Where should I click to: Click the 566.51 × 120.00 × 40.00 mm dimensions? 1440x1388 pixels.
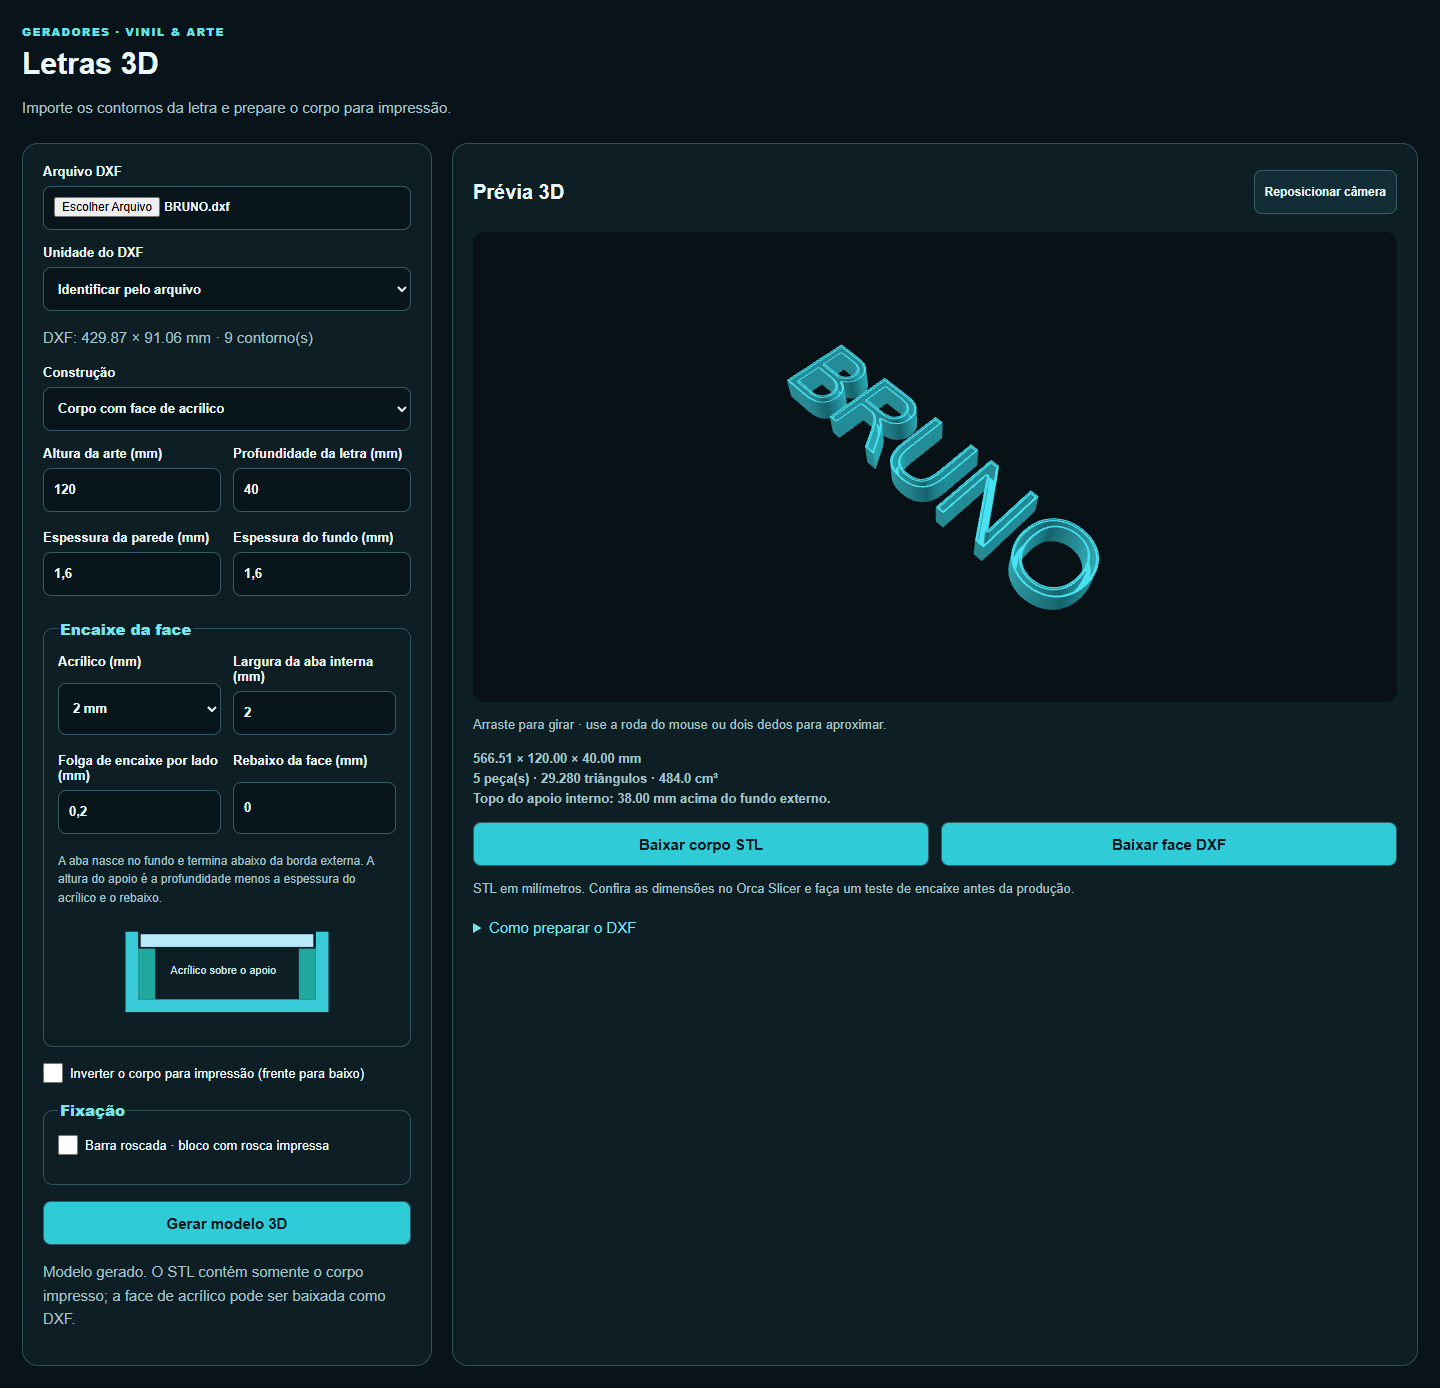(557, 759)
